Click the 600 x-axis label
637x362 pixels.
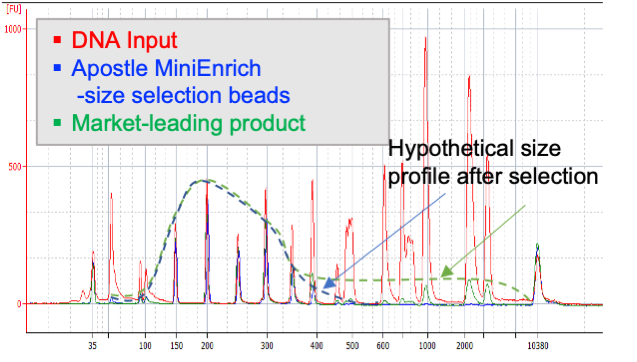[383, 346]
